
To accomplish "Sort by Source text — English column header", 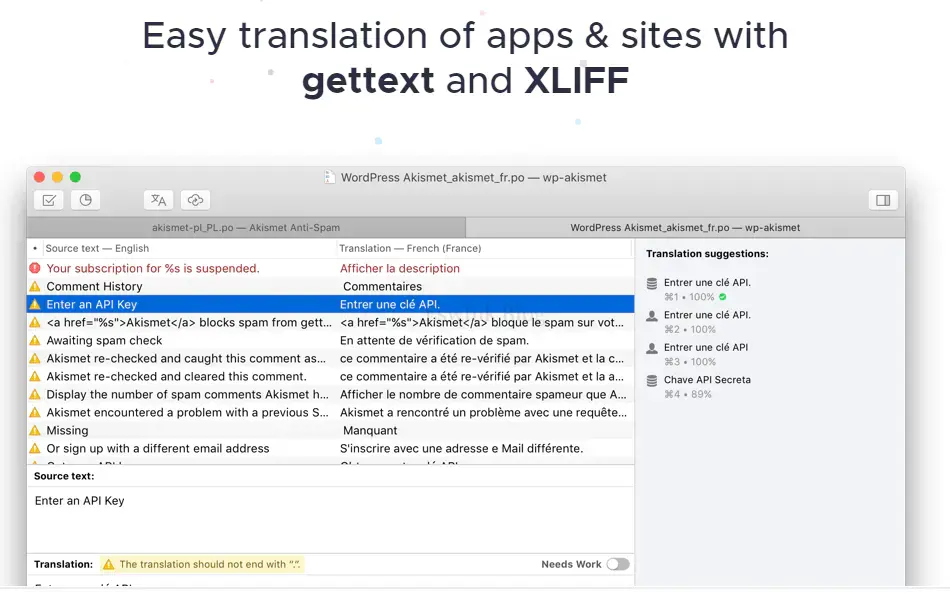I will coord(97,248).
